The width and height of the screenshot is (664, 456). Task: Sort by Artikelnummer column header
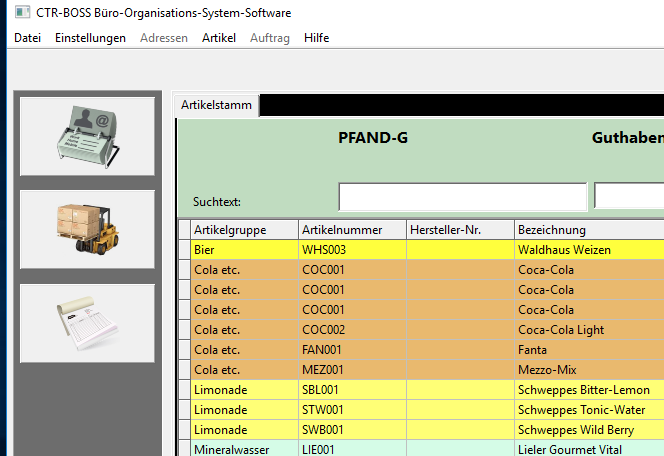tap(352, 230)
